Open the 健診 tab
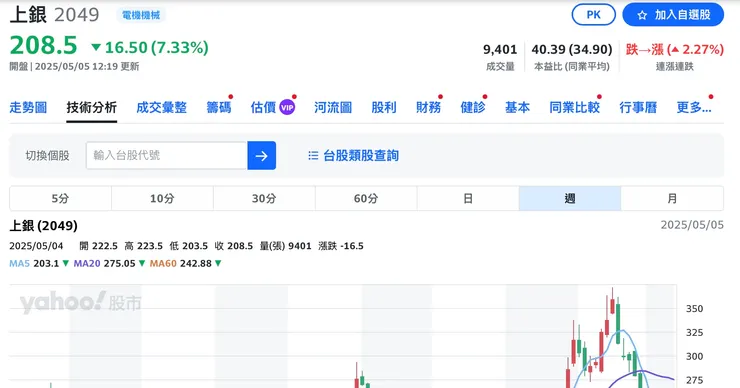This screenshot has width=740, height=388. [x=473, y=108]
